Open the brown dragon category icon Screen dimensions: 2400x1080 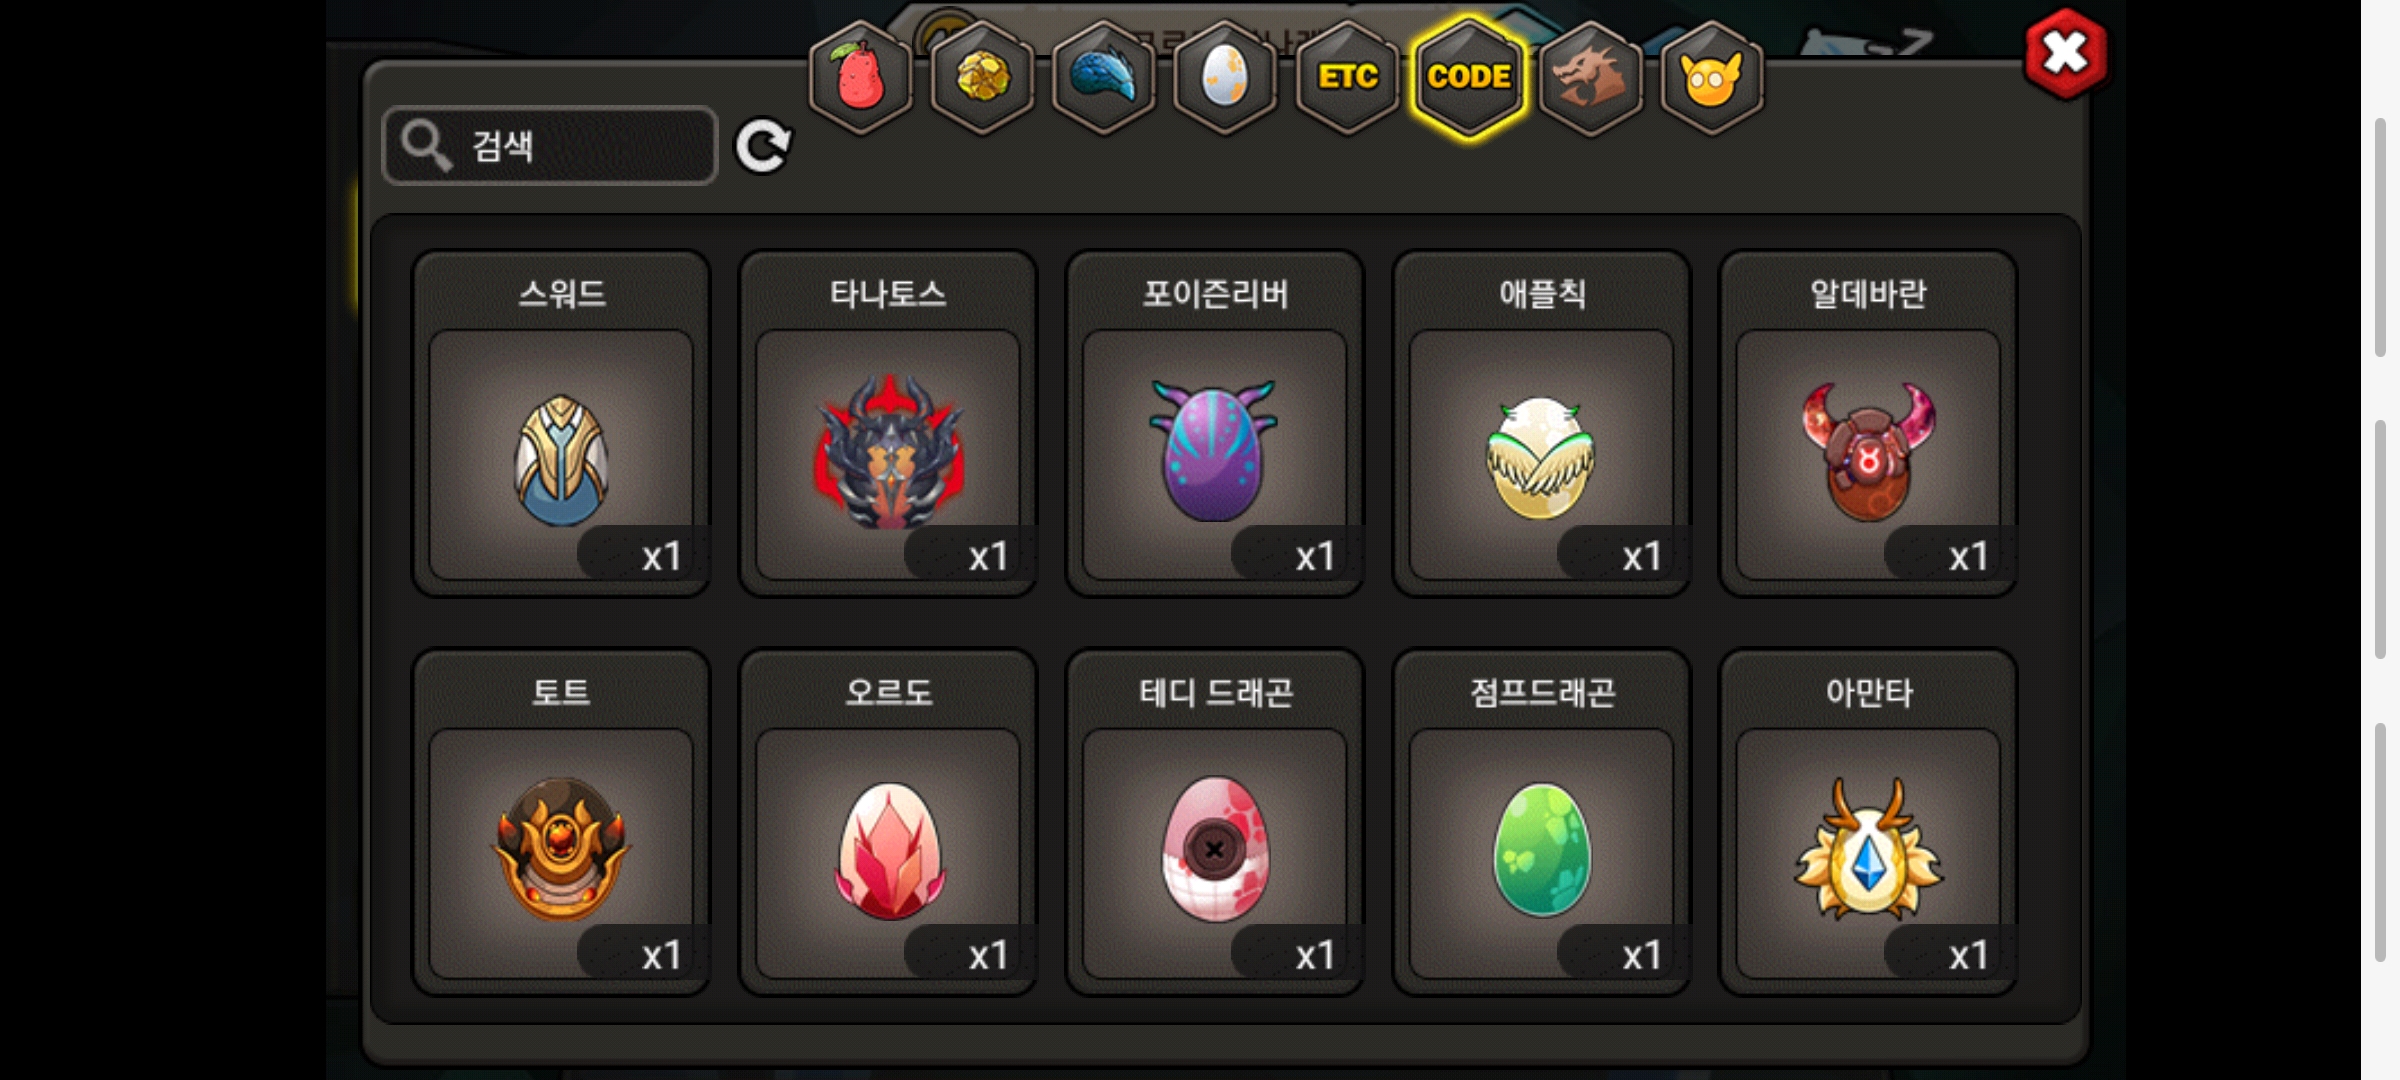point(1590,77)
